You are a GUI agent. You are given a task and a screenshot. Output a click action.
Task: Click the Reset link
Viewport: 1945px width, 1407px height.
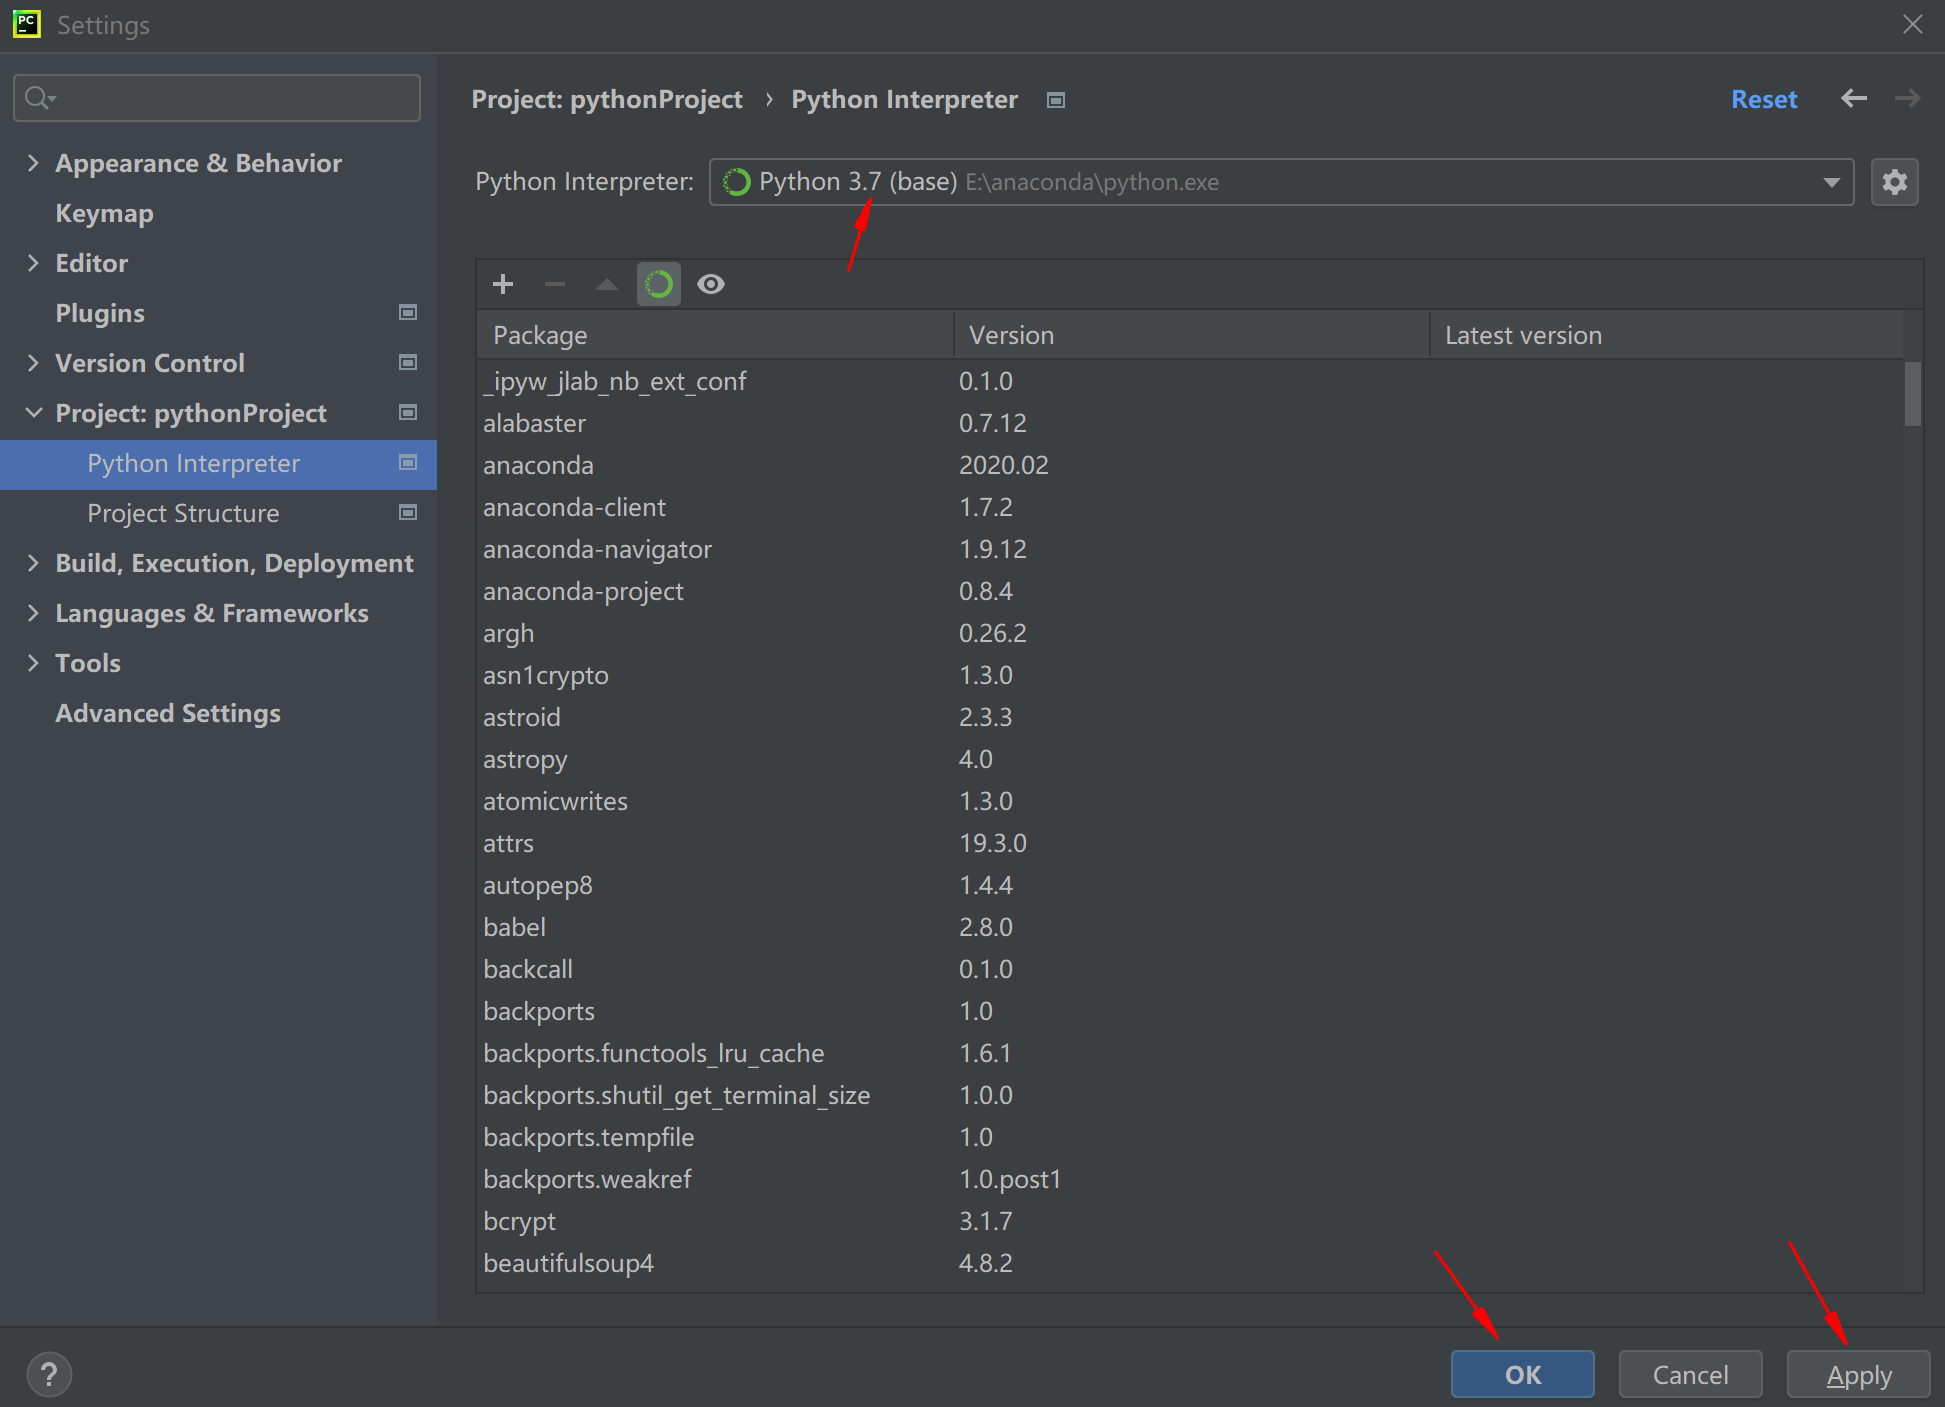[1763, 99]
